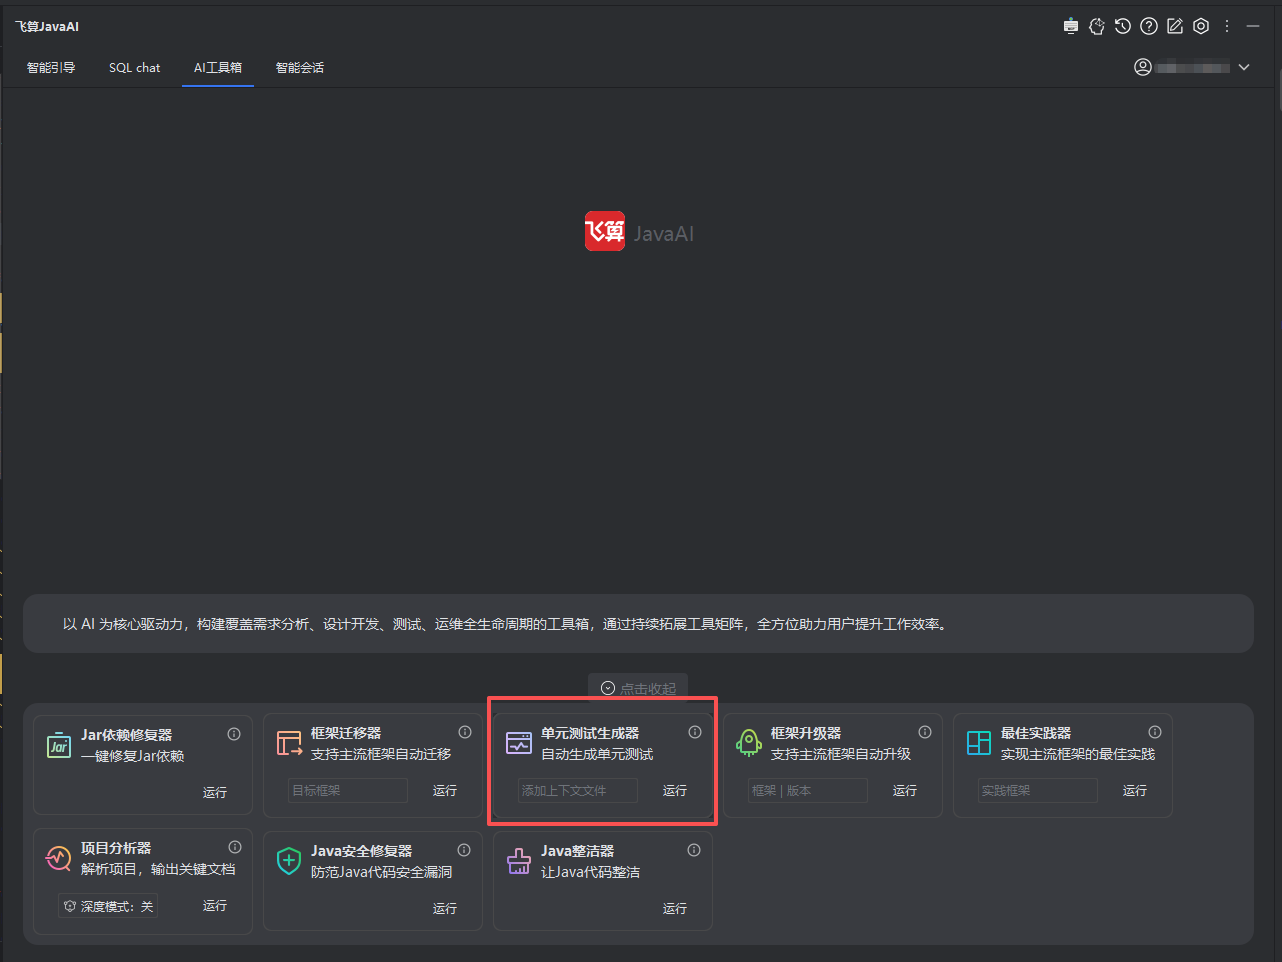Click the 最佳实践器 title text

(x=1036, y=733)
